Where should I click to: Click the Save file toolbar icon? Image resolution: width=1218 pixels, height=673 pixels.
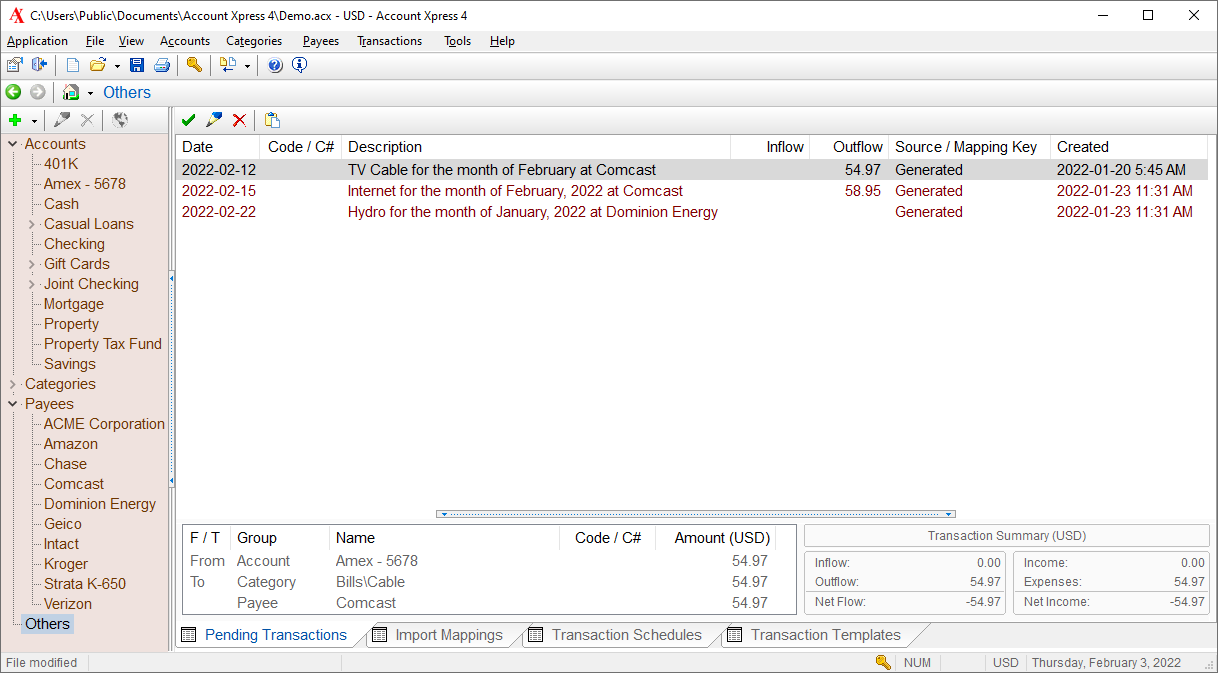coord(137,65)
